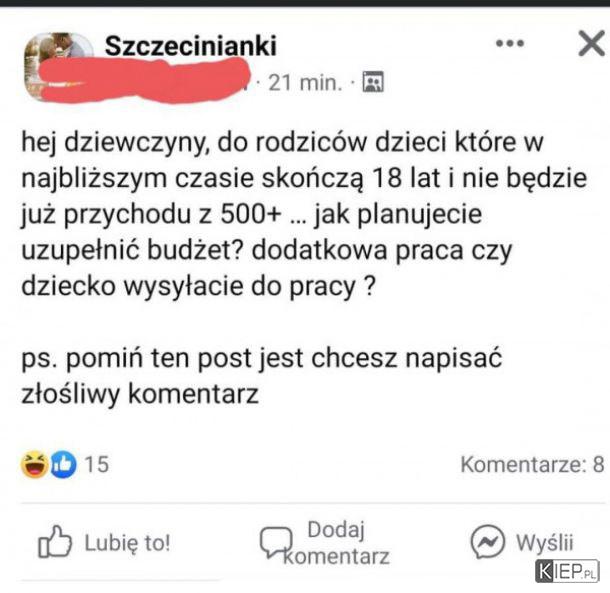Image resolution: width=610 pixels, height=593 pixels.
Task: Click the KIEP.PL watermark logo
Action: pyautogui.click(x=567, y=572)
